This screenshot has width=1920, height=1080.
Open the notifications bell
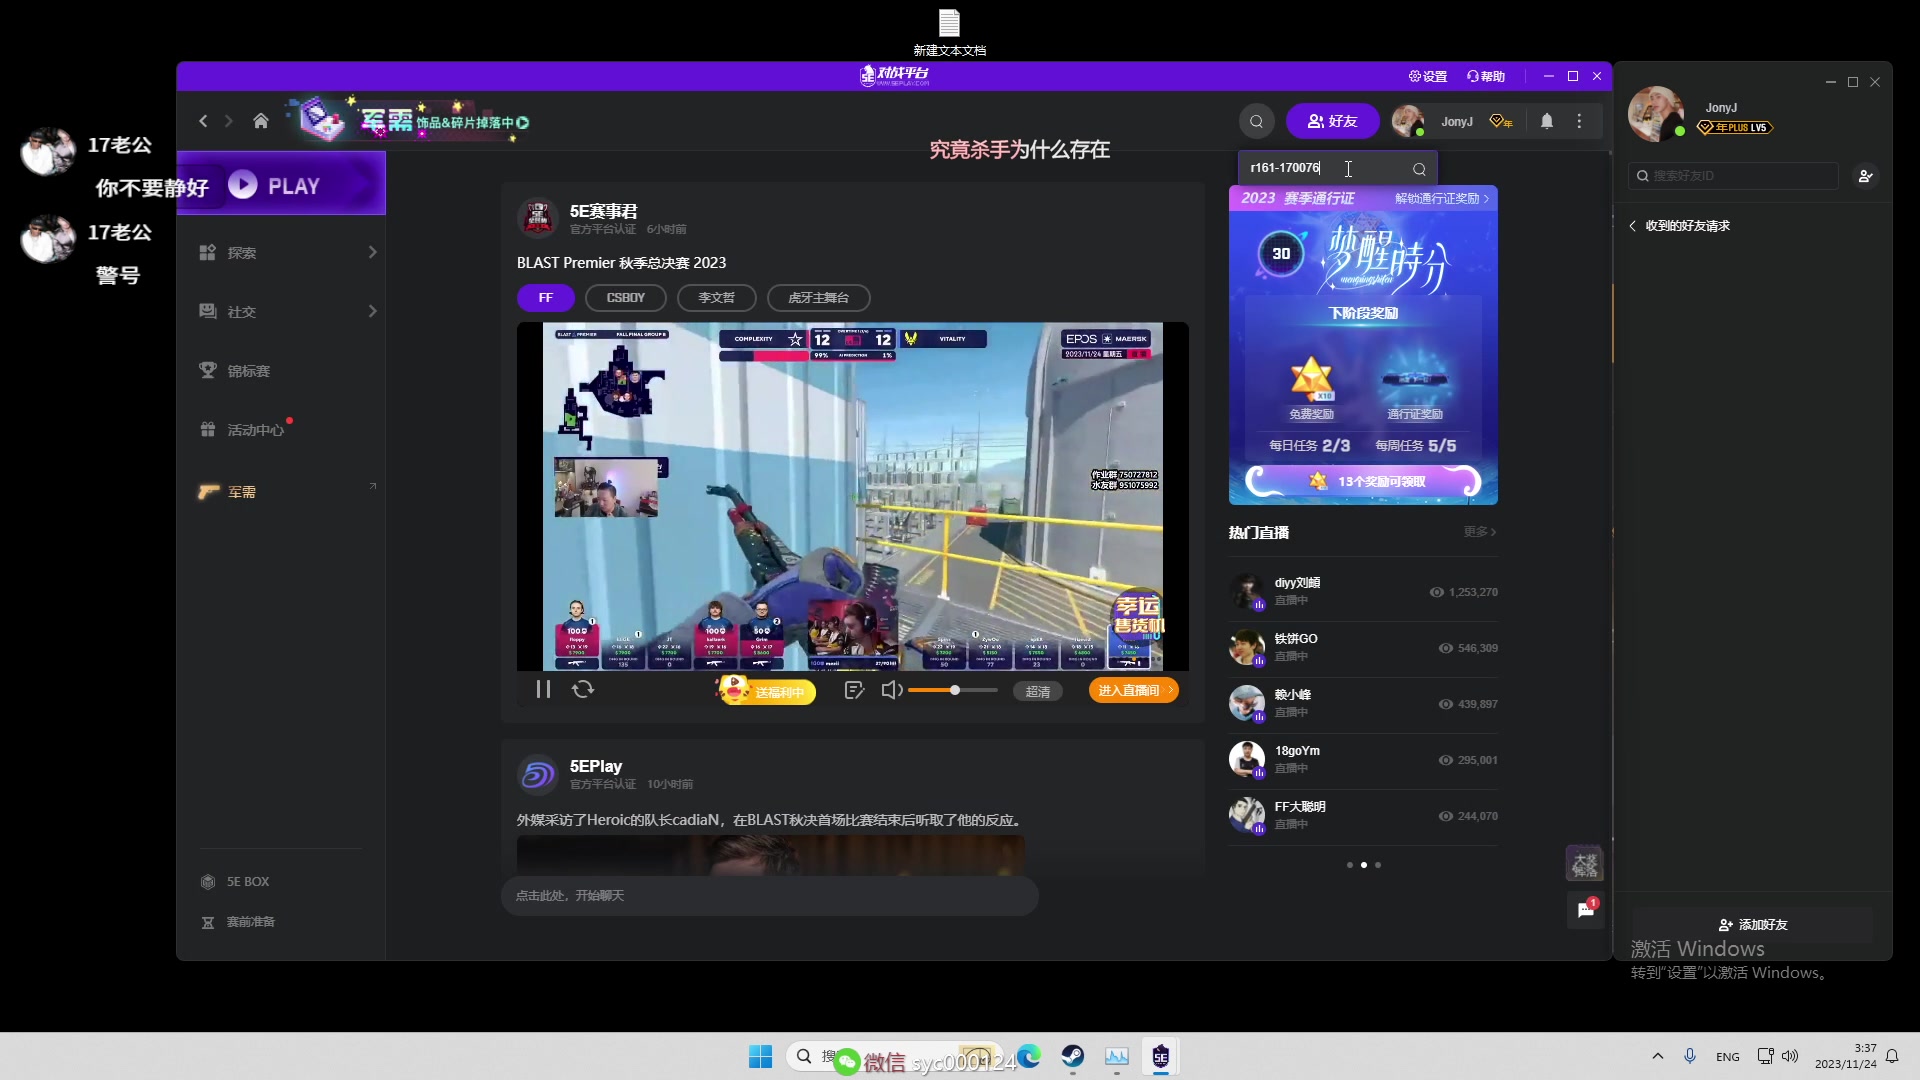click(x=1547, y=121)
